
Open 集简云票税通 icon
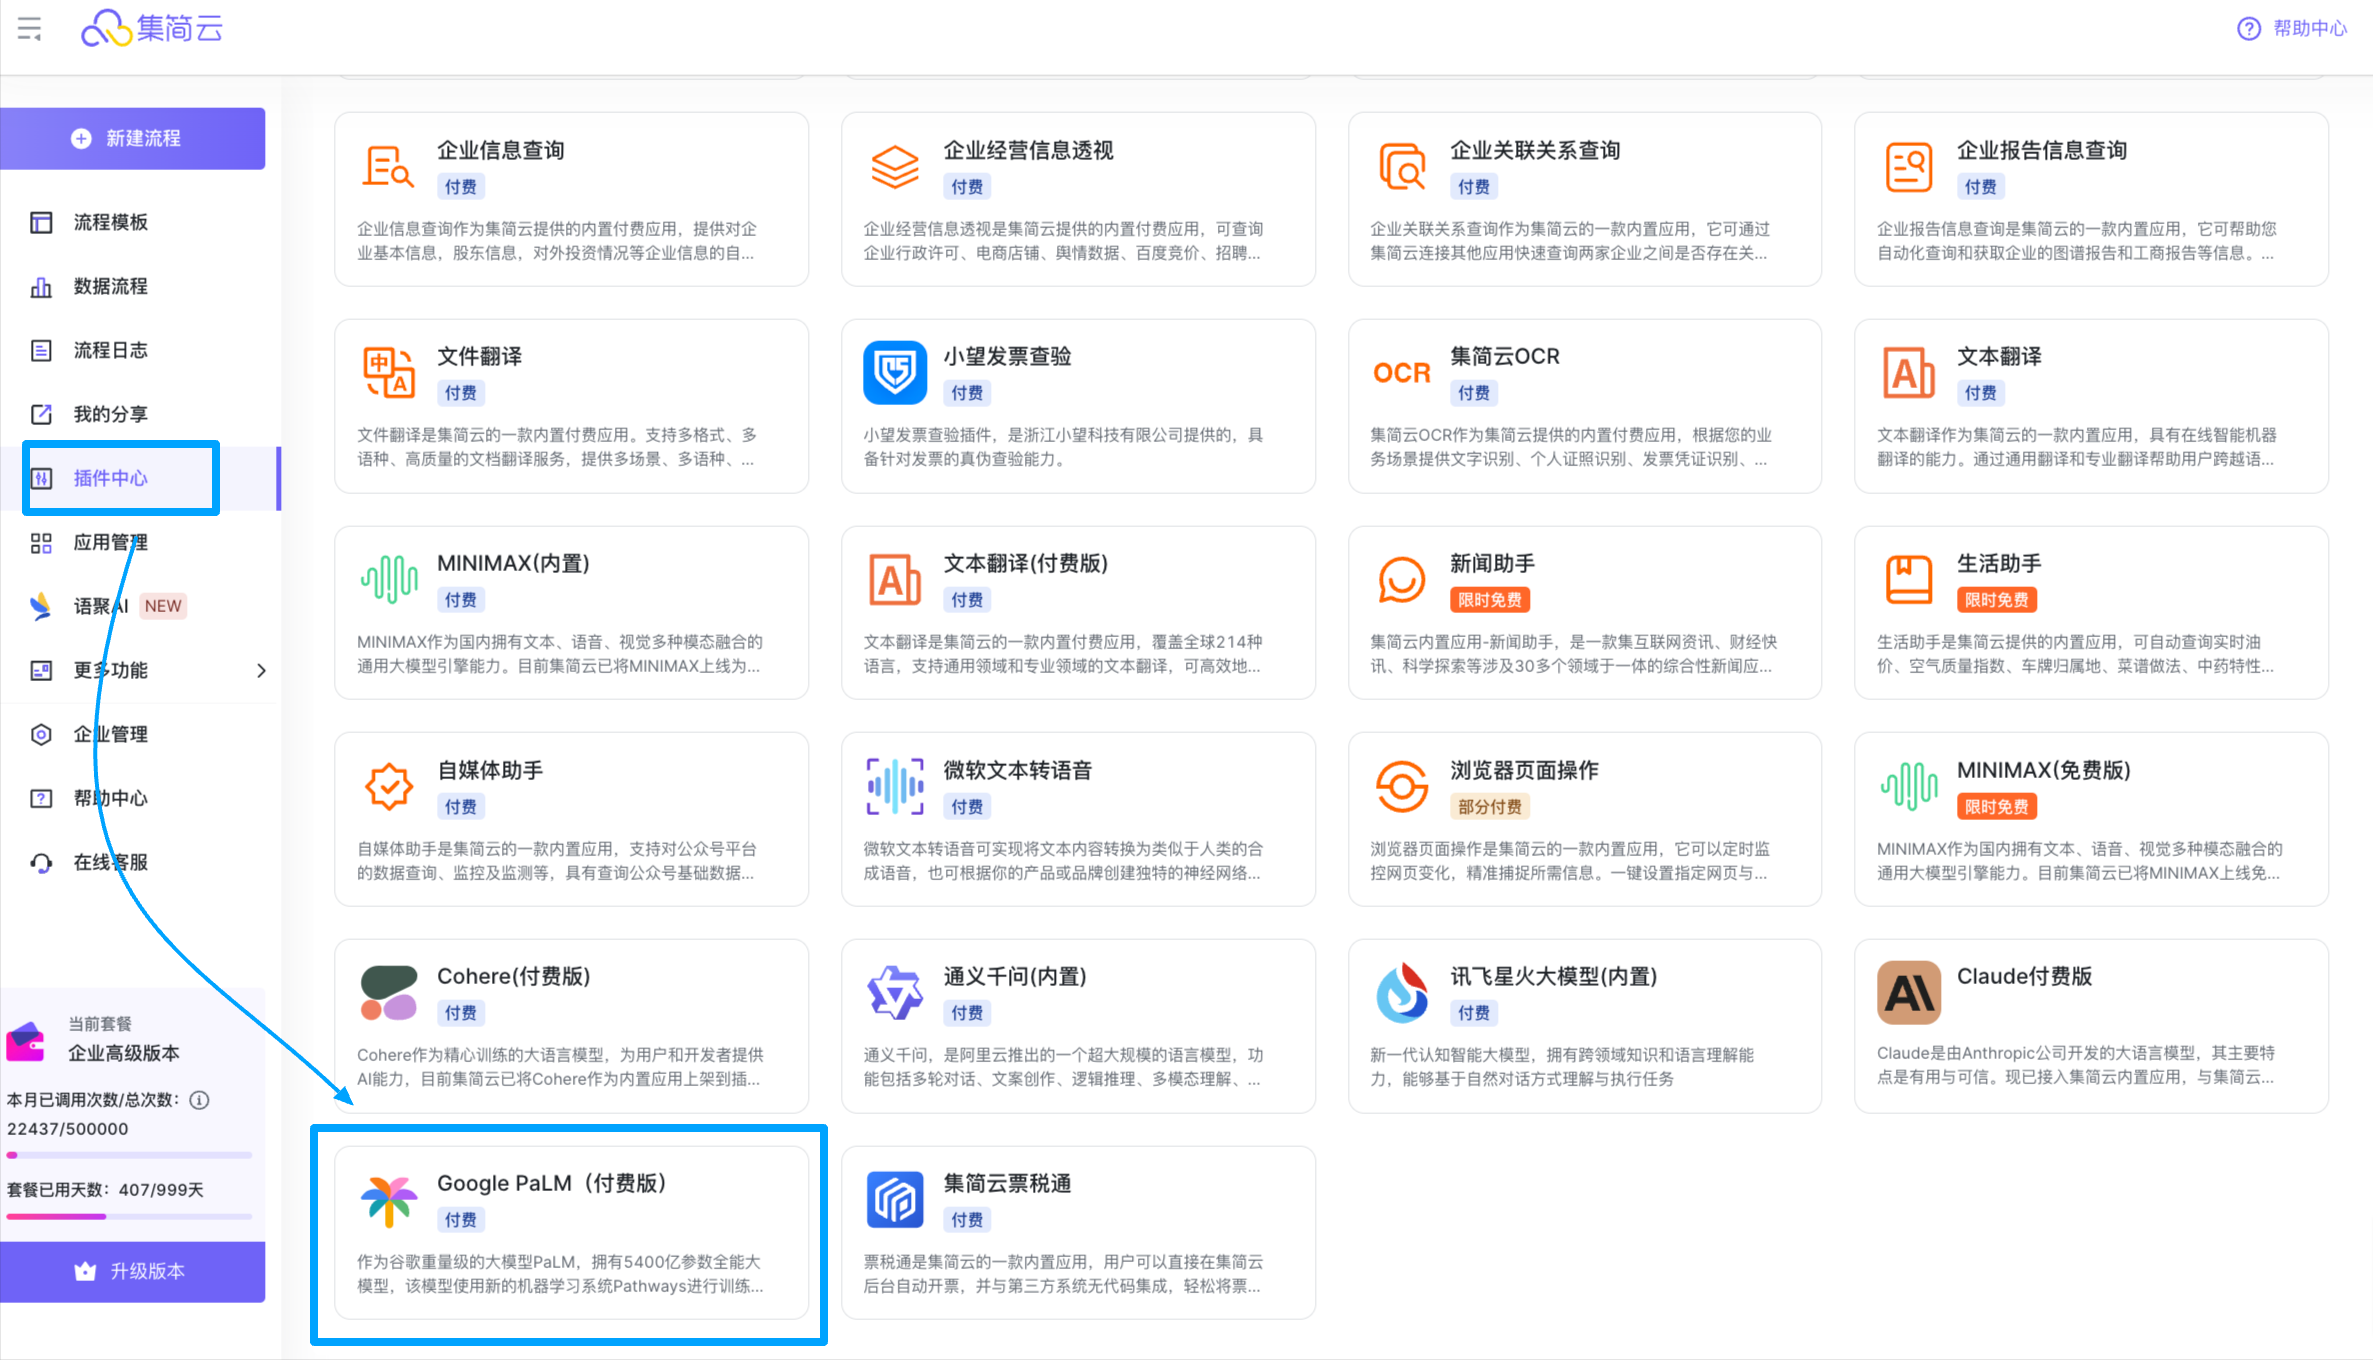(x=895, y=1200)
